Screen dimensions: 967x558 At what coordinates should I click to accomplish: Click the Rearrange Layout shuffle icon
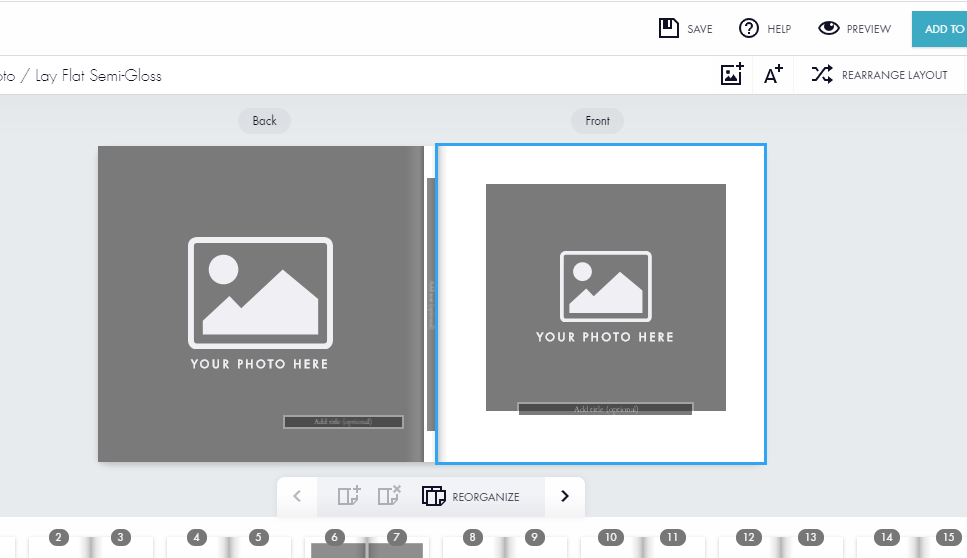[x=822, y=75]
